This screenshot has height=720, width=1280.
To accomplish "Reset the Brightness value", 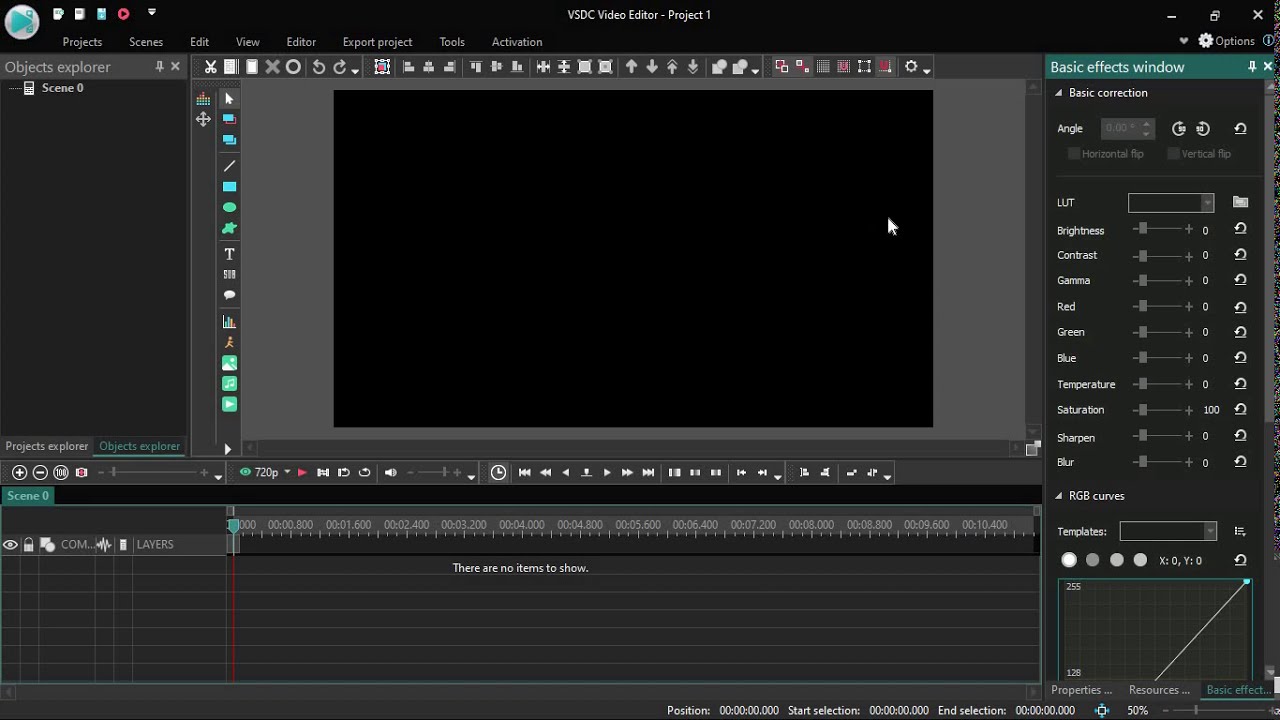I will [1240, 229].
